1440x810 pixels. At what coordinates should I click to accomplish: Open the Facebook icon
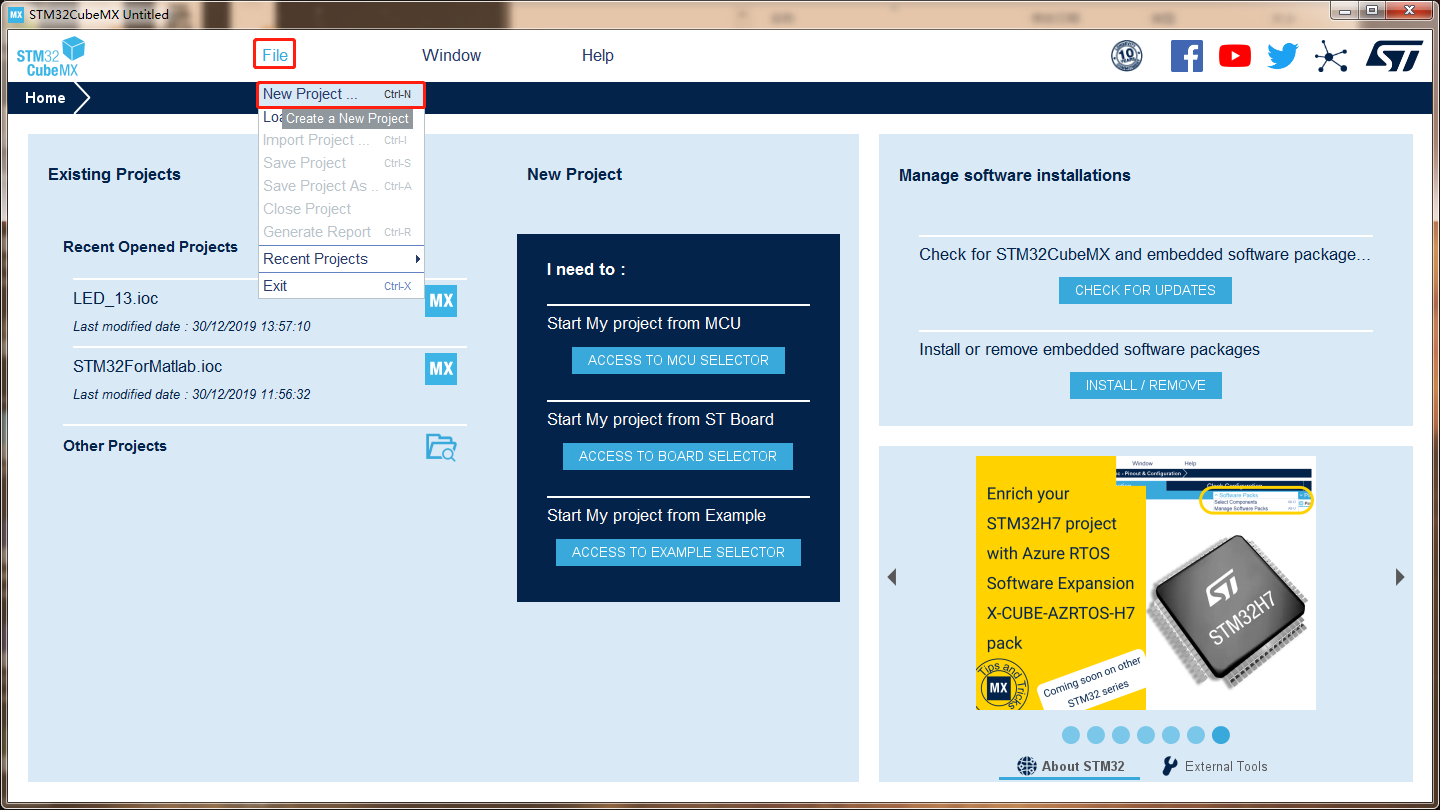(x=1187, y=56)
